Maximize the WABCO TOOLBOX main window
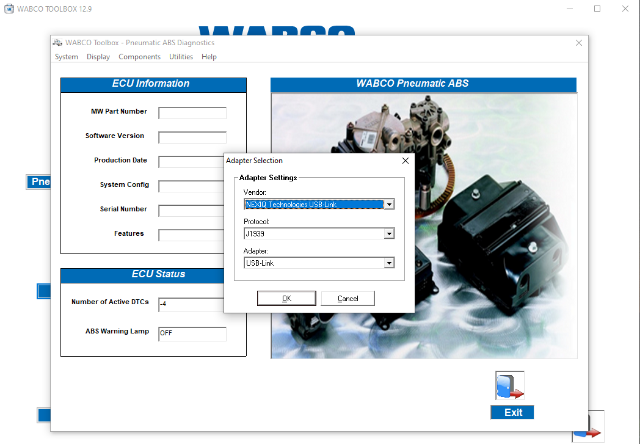This screenshot has width=640, height=444. 597,9
